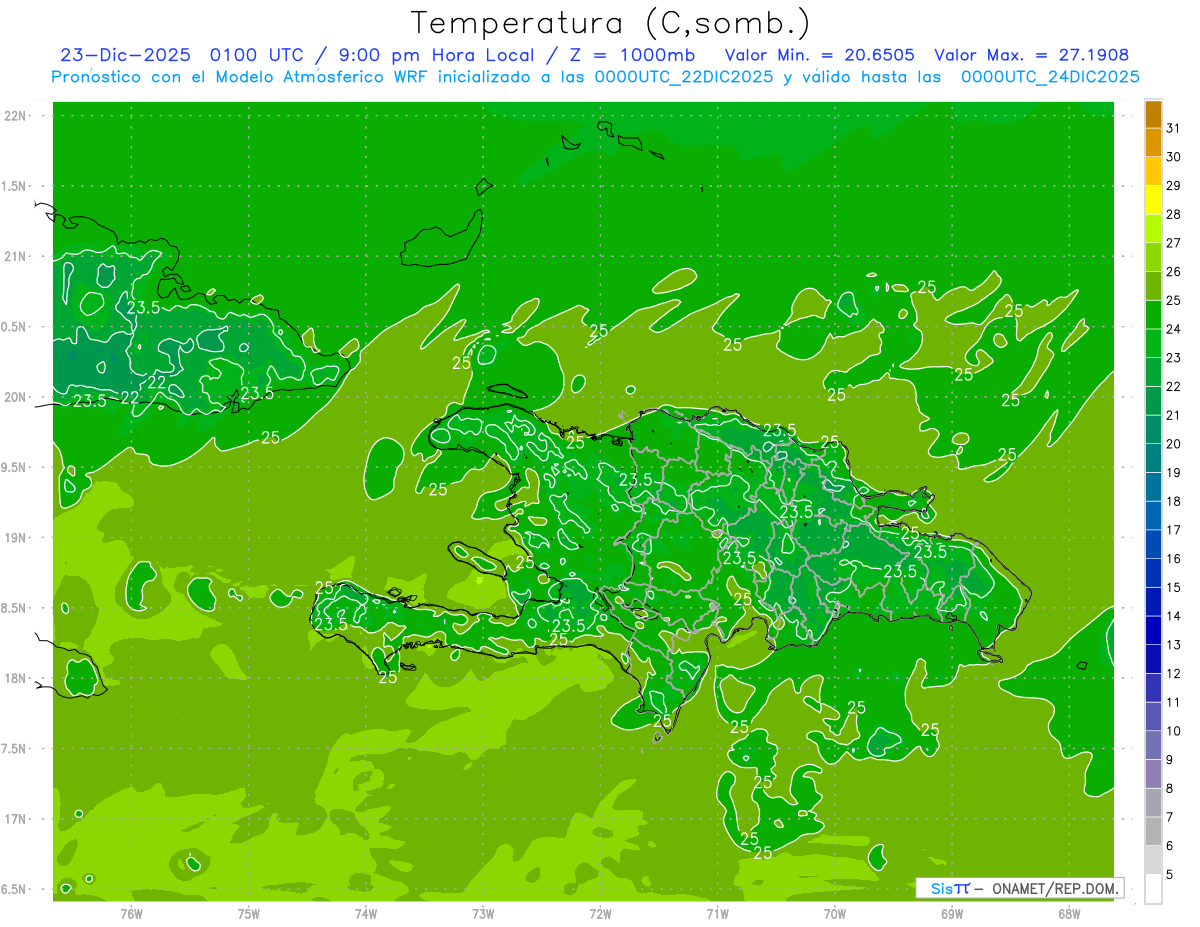The height and width of the screenshot is (927, 1200).
Task: Click colorbar label 13
Action: 1173,645
